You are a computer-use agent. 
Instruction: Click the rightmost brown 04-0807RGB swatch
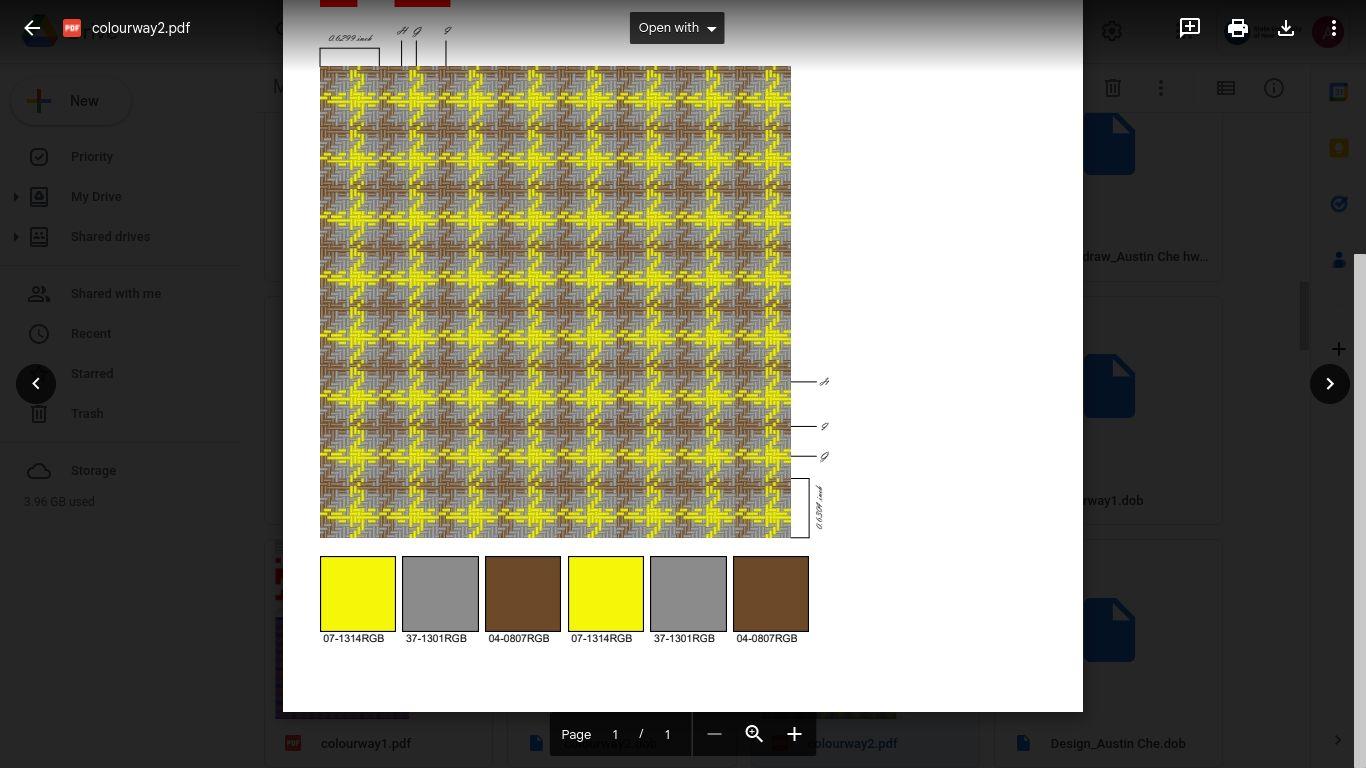click(771, 594)
